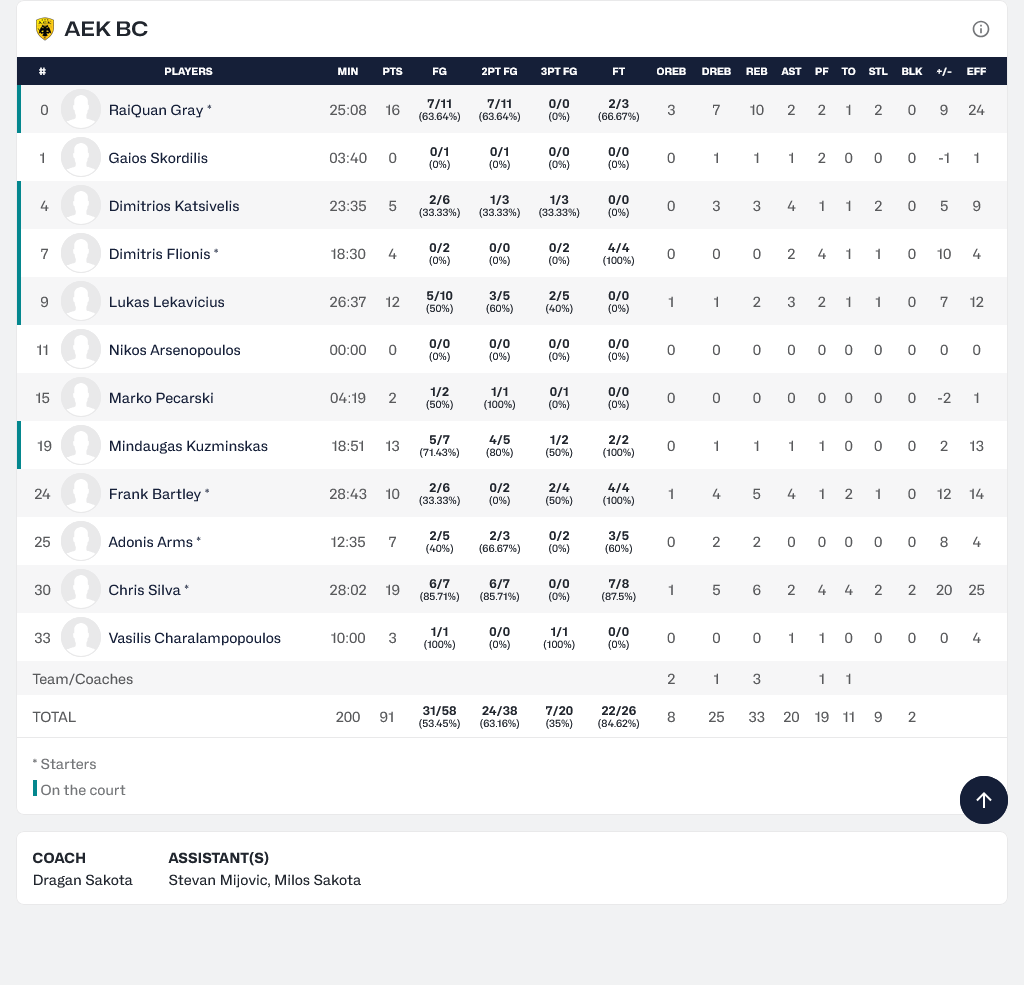Open Frank Bartley player profile link
Image resolution: width=1024 pixels, height=985 pixels.
155,494
